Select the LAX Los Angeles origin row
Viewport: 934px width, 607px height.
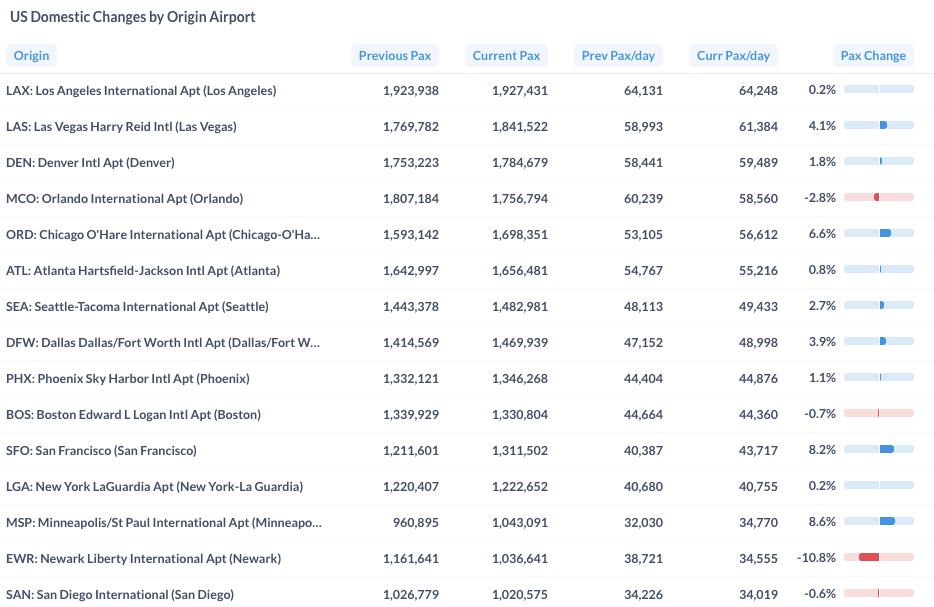coord(467,91)
